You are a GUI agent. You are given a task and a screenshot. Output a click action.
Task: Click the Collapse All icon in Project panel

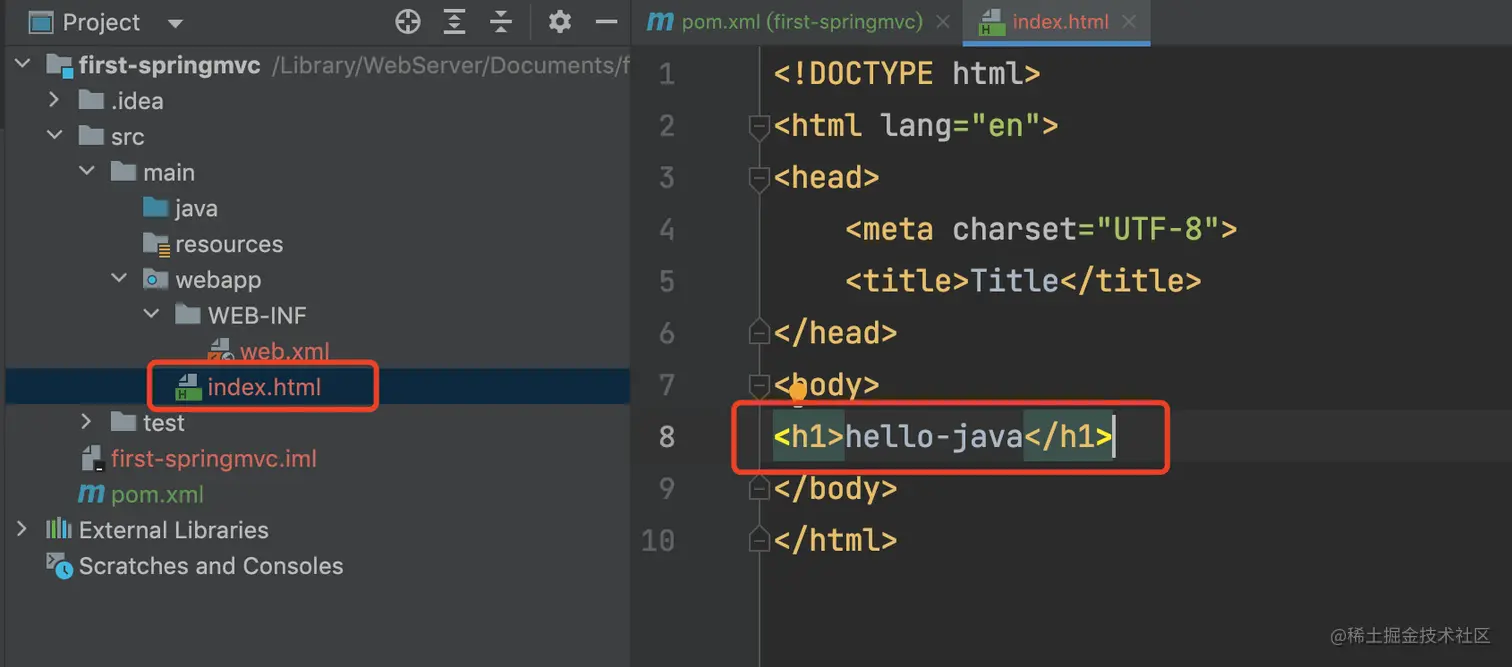(501, 21)
